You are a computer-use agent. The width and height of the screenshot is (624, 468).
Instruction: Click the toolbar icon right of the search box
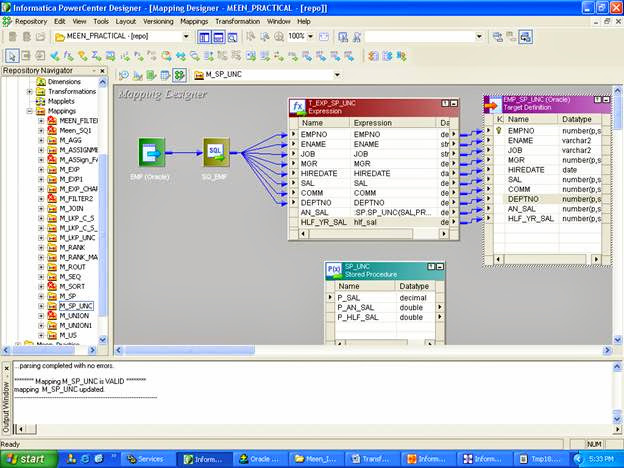pos(497,37)
